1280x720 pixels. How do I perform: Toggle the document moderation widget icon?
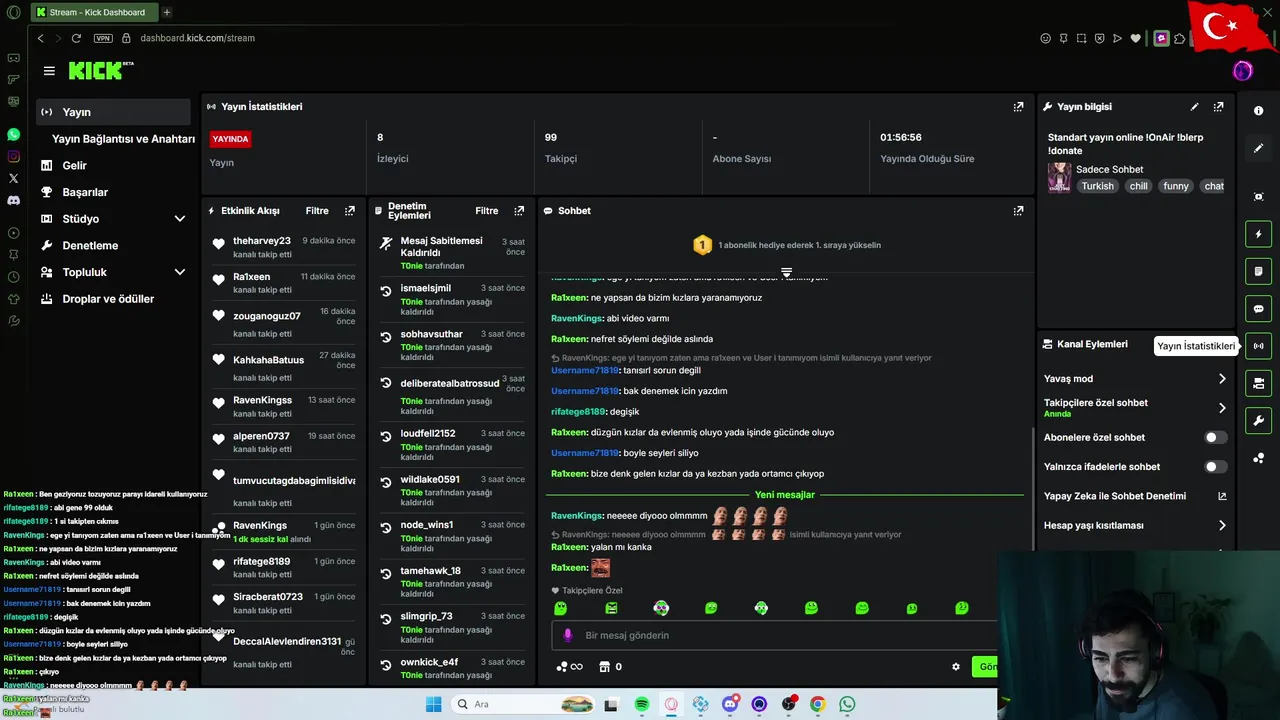click(1259, 271)
